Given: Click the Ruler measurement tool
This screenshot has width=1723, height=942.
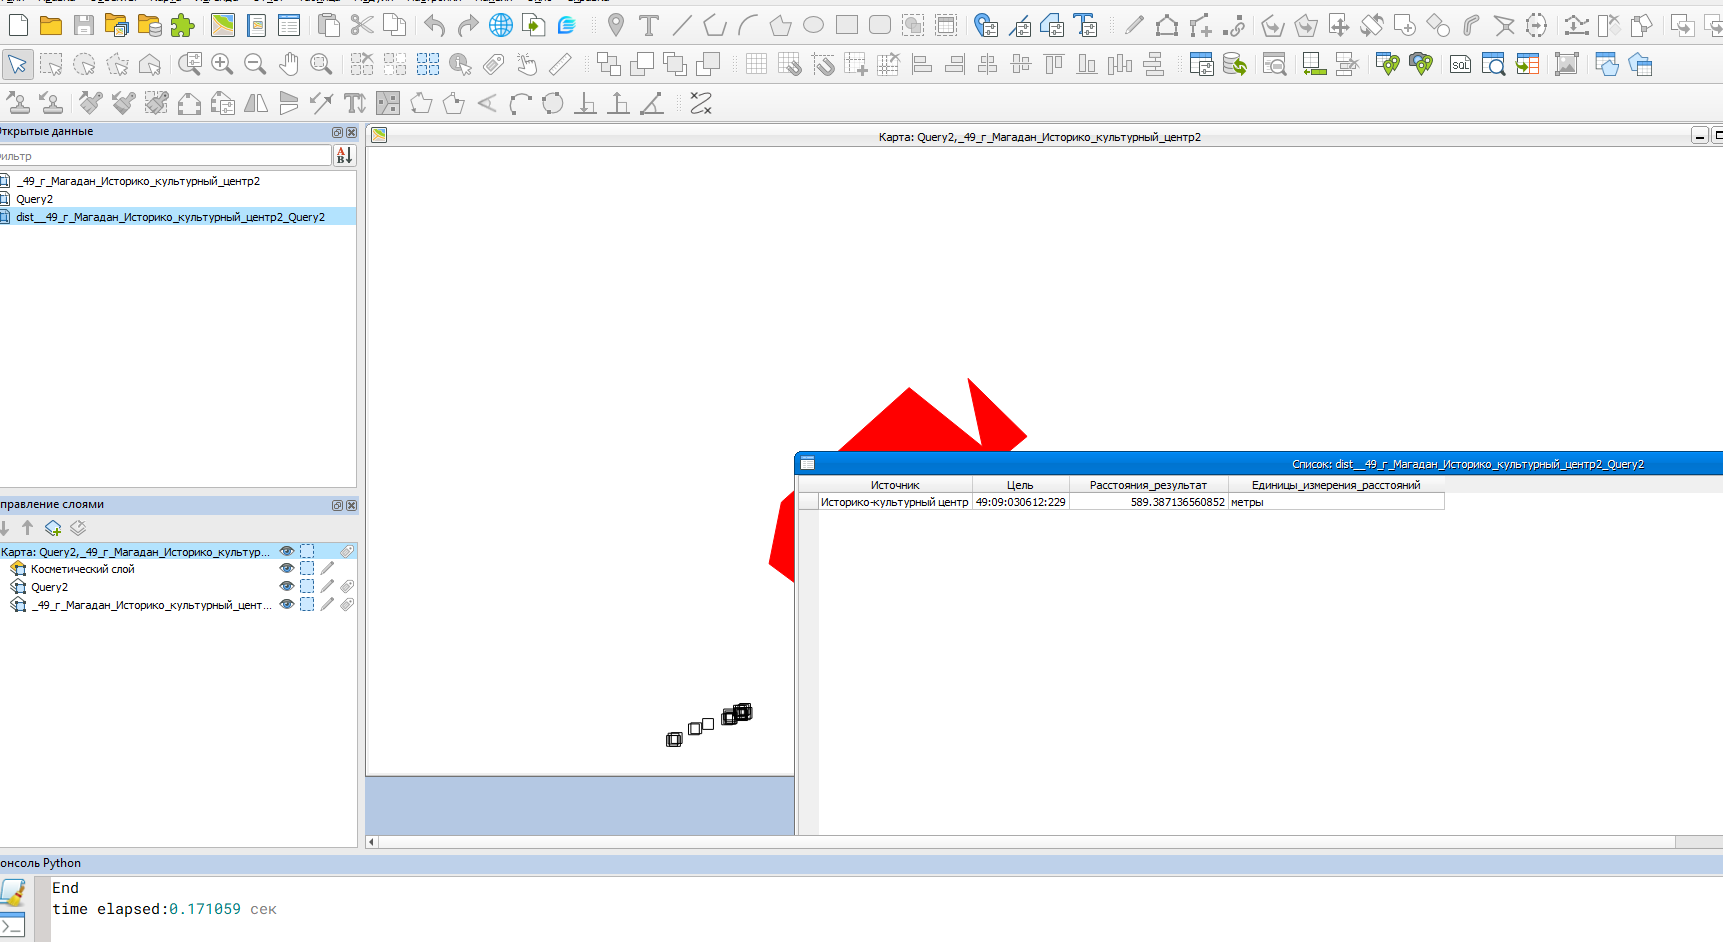Looking at the screenshot, I should (x=560, y=65).
